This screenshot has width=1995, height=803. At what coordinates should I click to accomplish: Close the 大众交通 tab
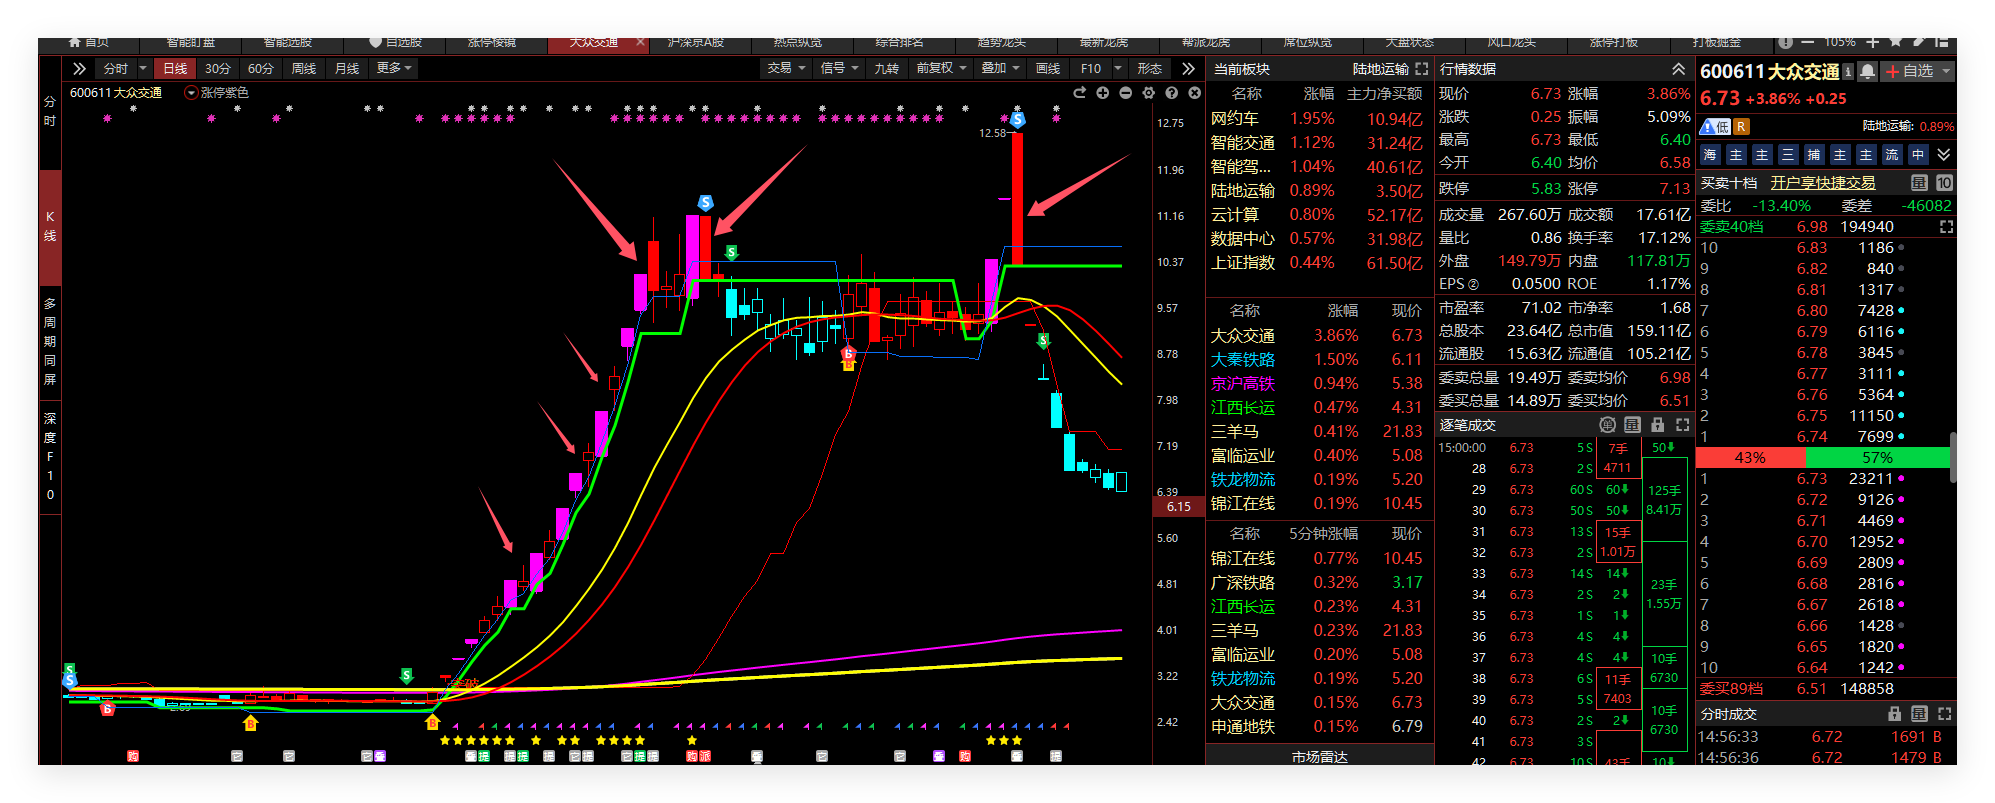tap(640, 43)
